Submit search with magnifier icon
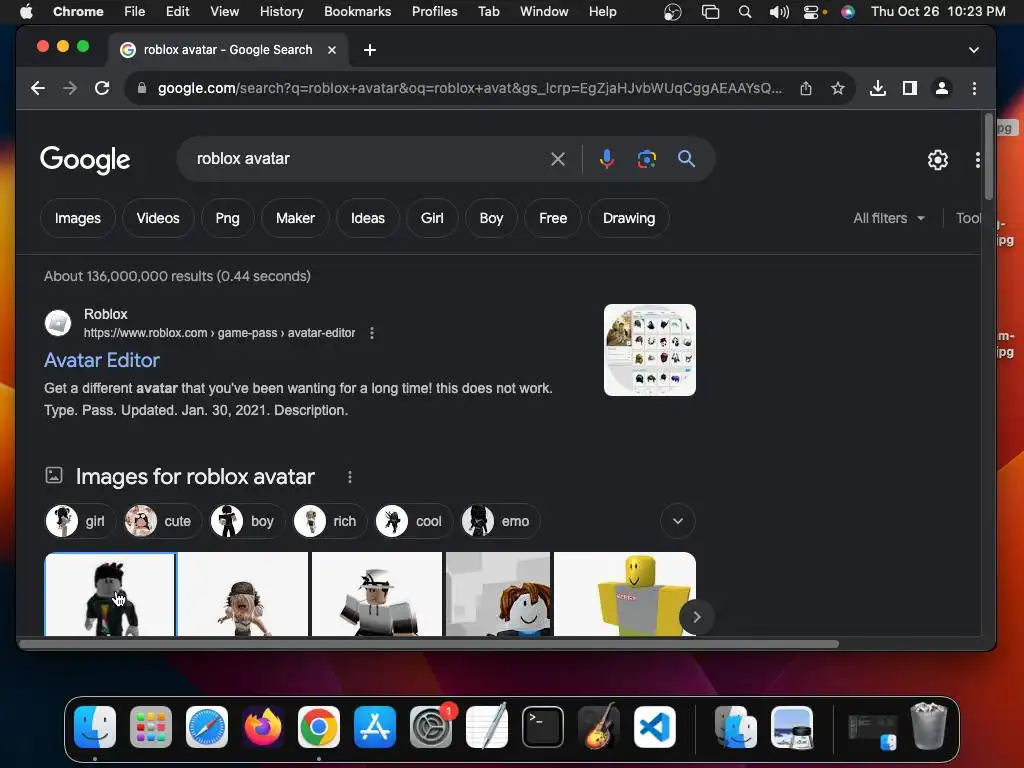 click(686, 159)
